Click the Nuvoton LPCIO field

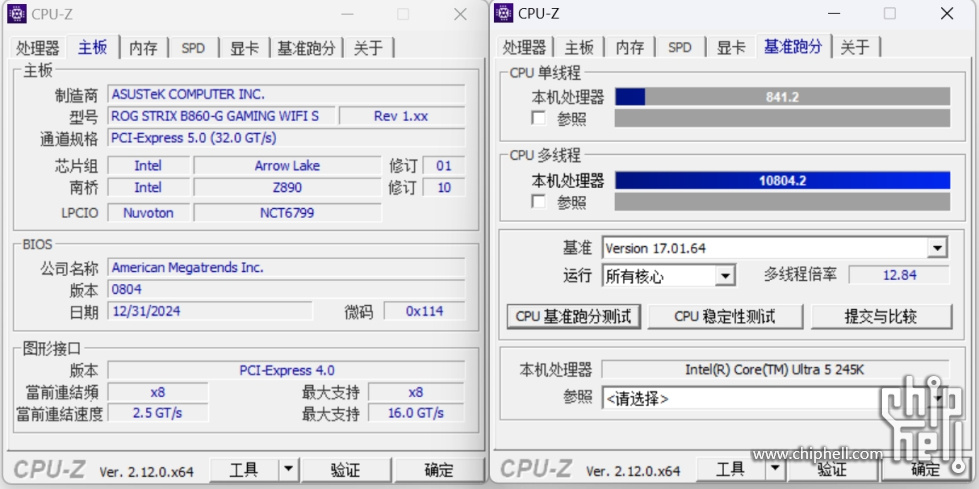point(149,212)
